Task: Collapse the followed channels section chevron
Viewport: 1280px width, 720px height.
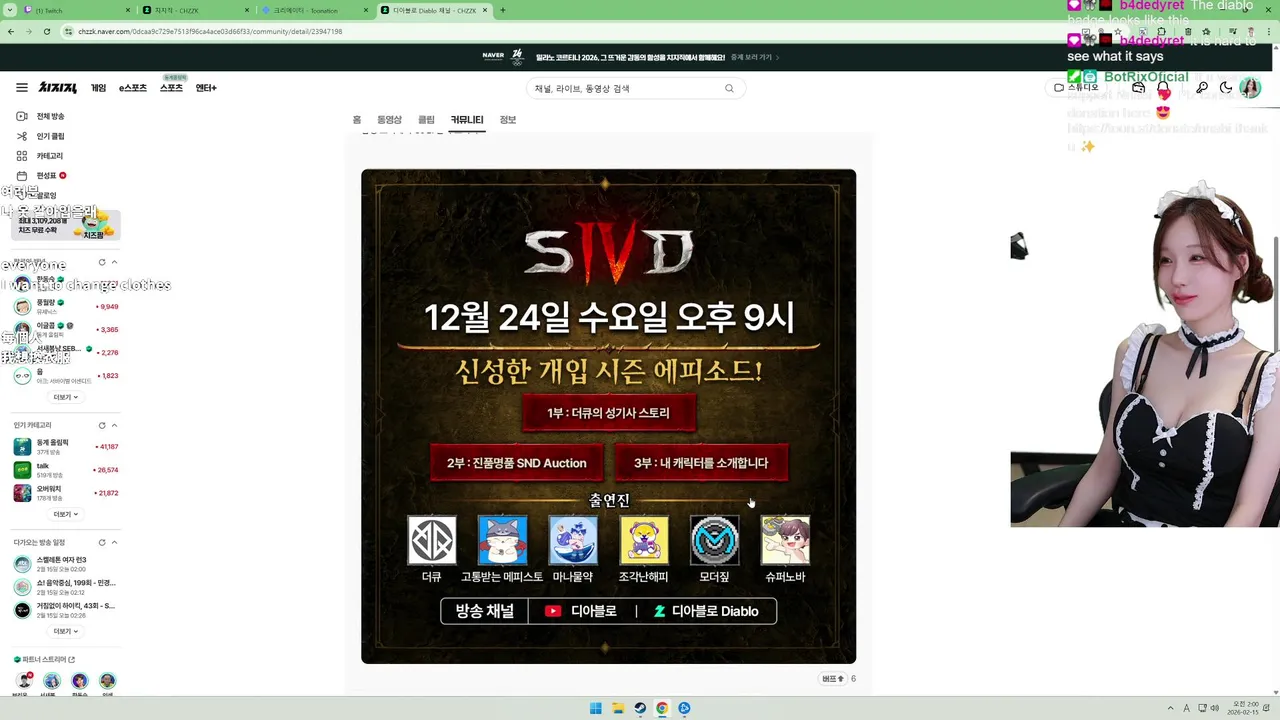Action: 114,262
